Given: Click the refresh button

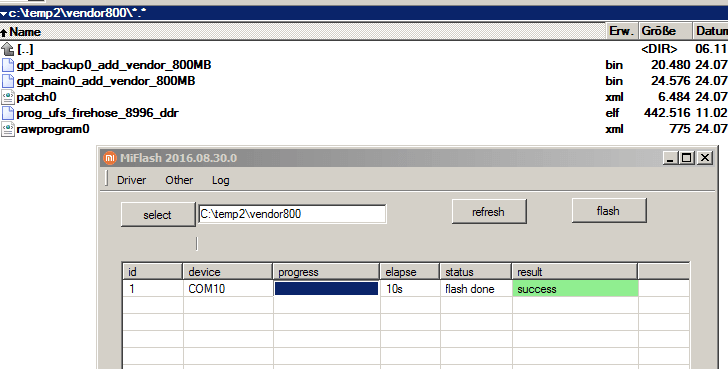Looking at the screenshot, I should point(489,212).
